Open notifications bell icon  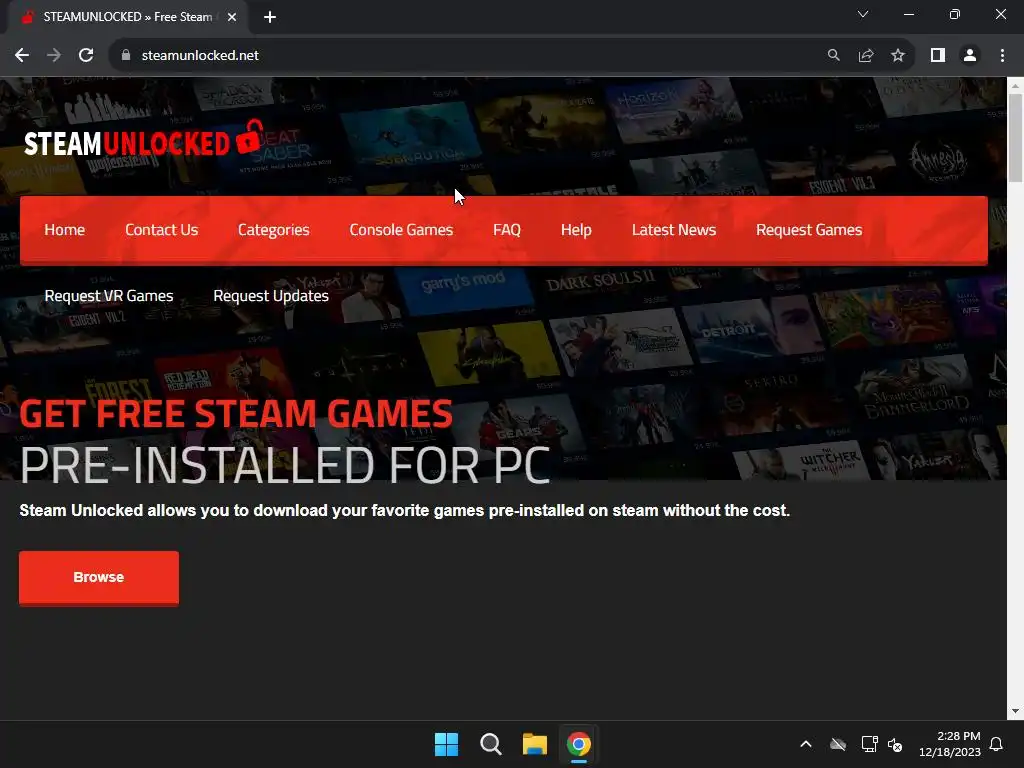click(996, 744)
